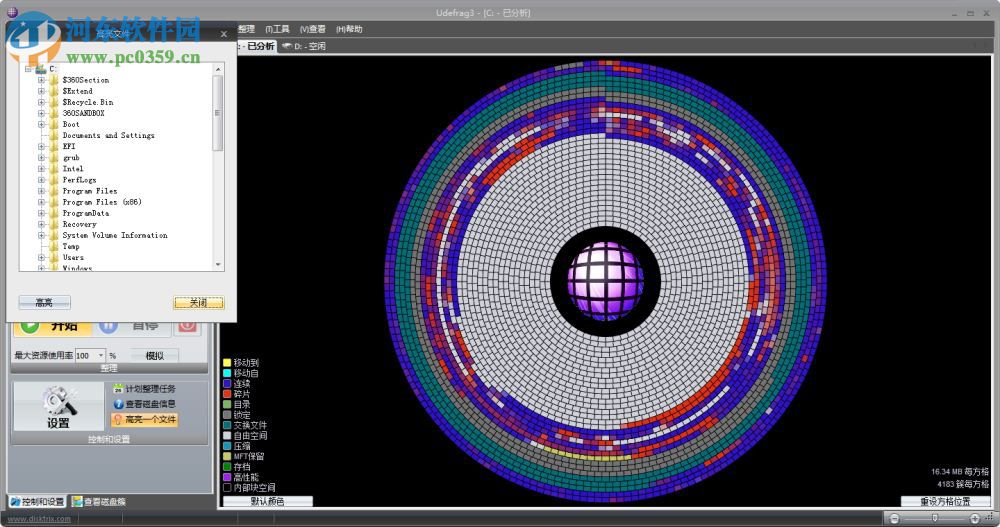The image size is (1000, 527).
Task: Expand the $360Section folder
Action: coord(41,80)
